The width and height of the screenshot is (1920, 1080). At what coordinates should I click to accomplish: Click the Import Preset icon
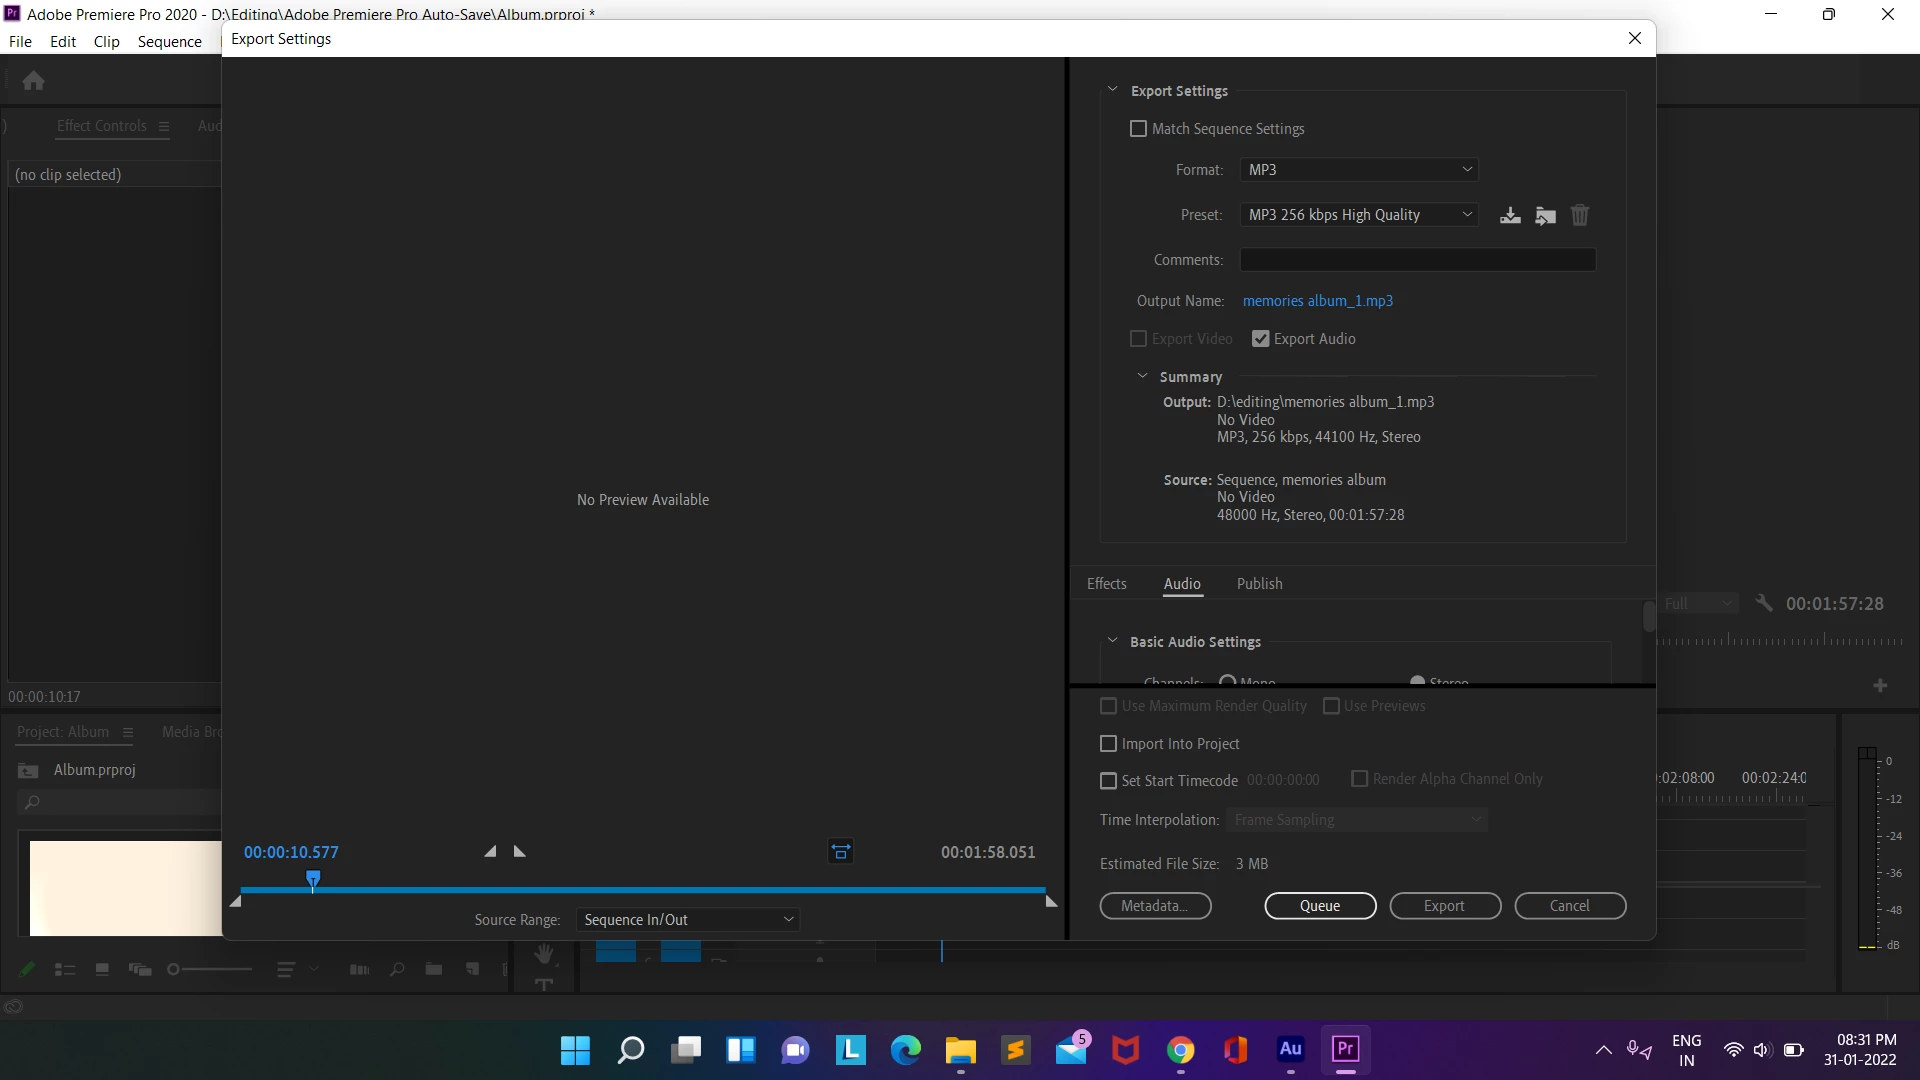[1545, 215]
